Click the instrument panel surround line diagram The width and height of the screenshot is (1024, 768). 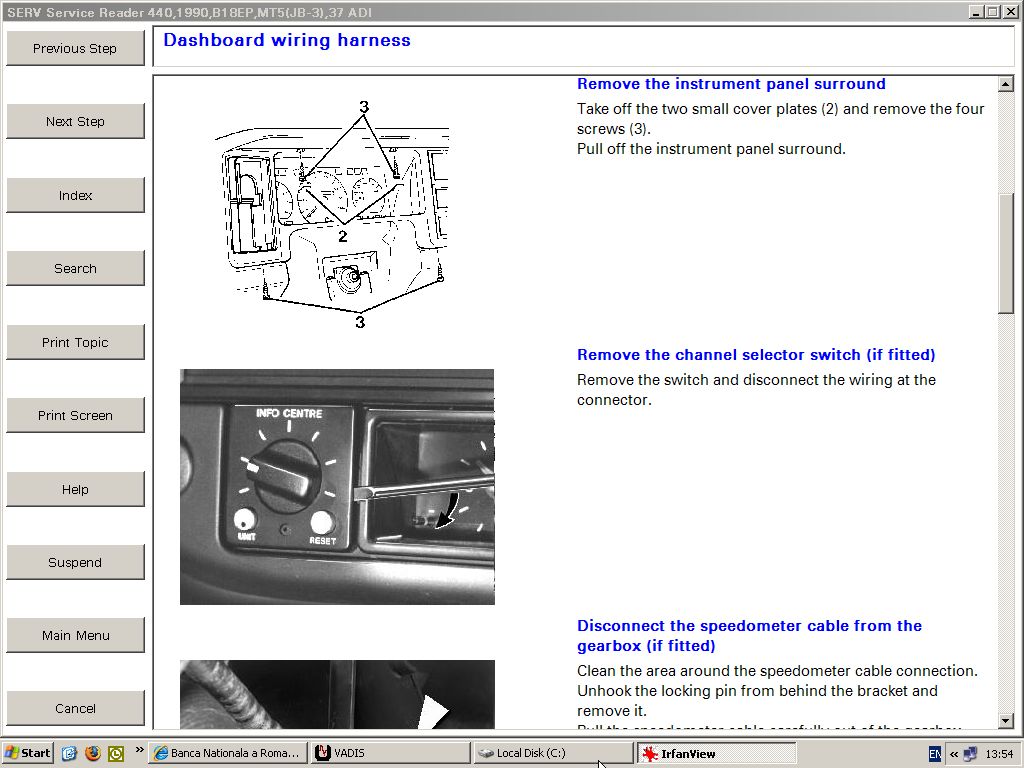coord(332,214)
